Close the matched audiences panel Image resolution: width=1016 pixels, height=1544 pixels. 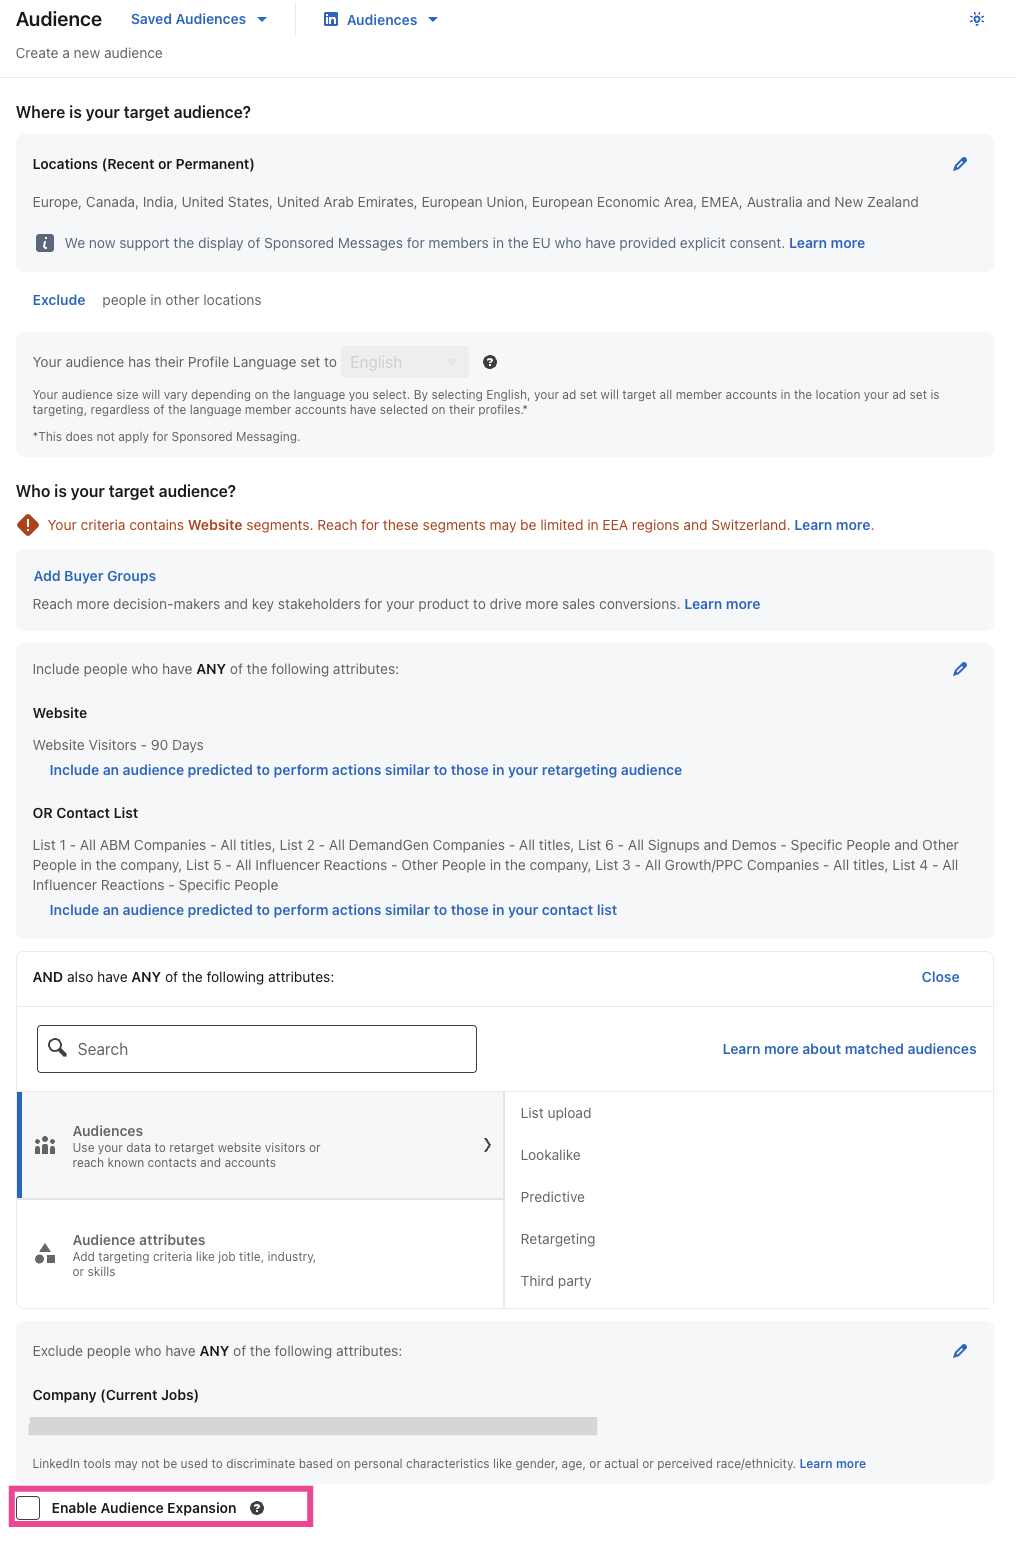pos(939,977)
